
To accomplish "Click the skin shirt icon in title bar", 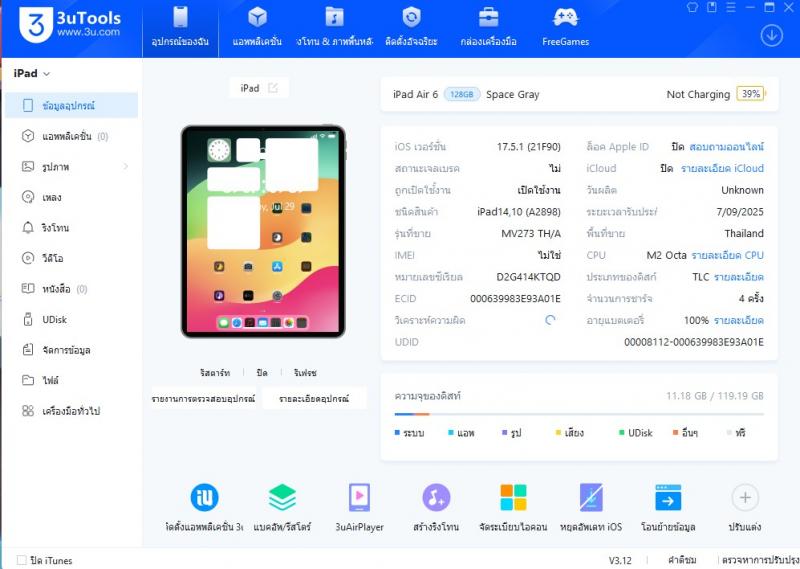I will point(692,7).
